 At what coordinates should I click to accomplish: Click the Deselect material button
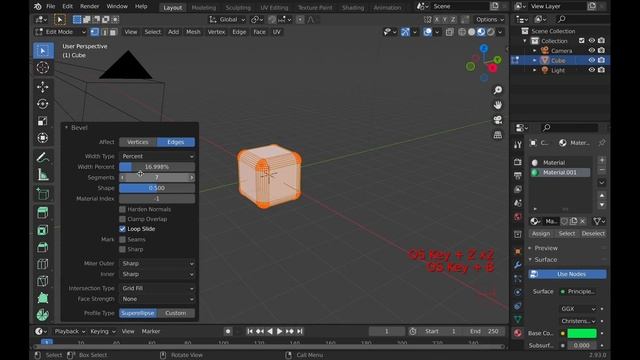point(593,233)
